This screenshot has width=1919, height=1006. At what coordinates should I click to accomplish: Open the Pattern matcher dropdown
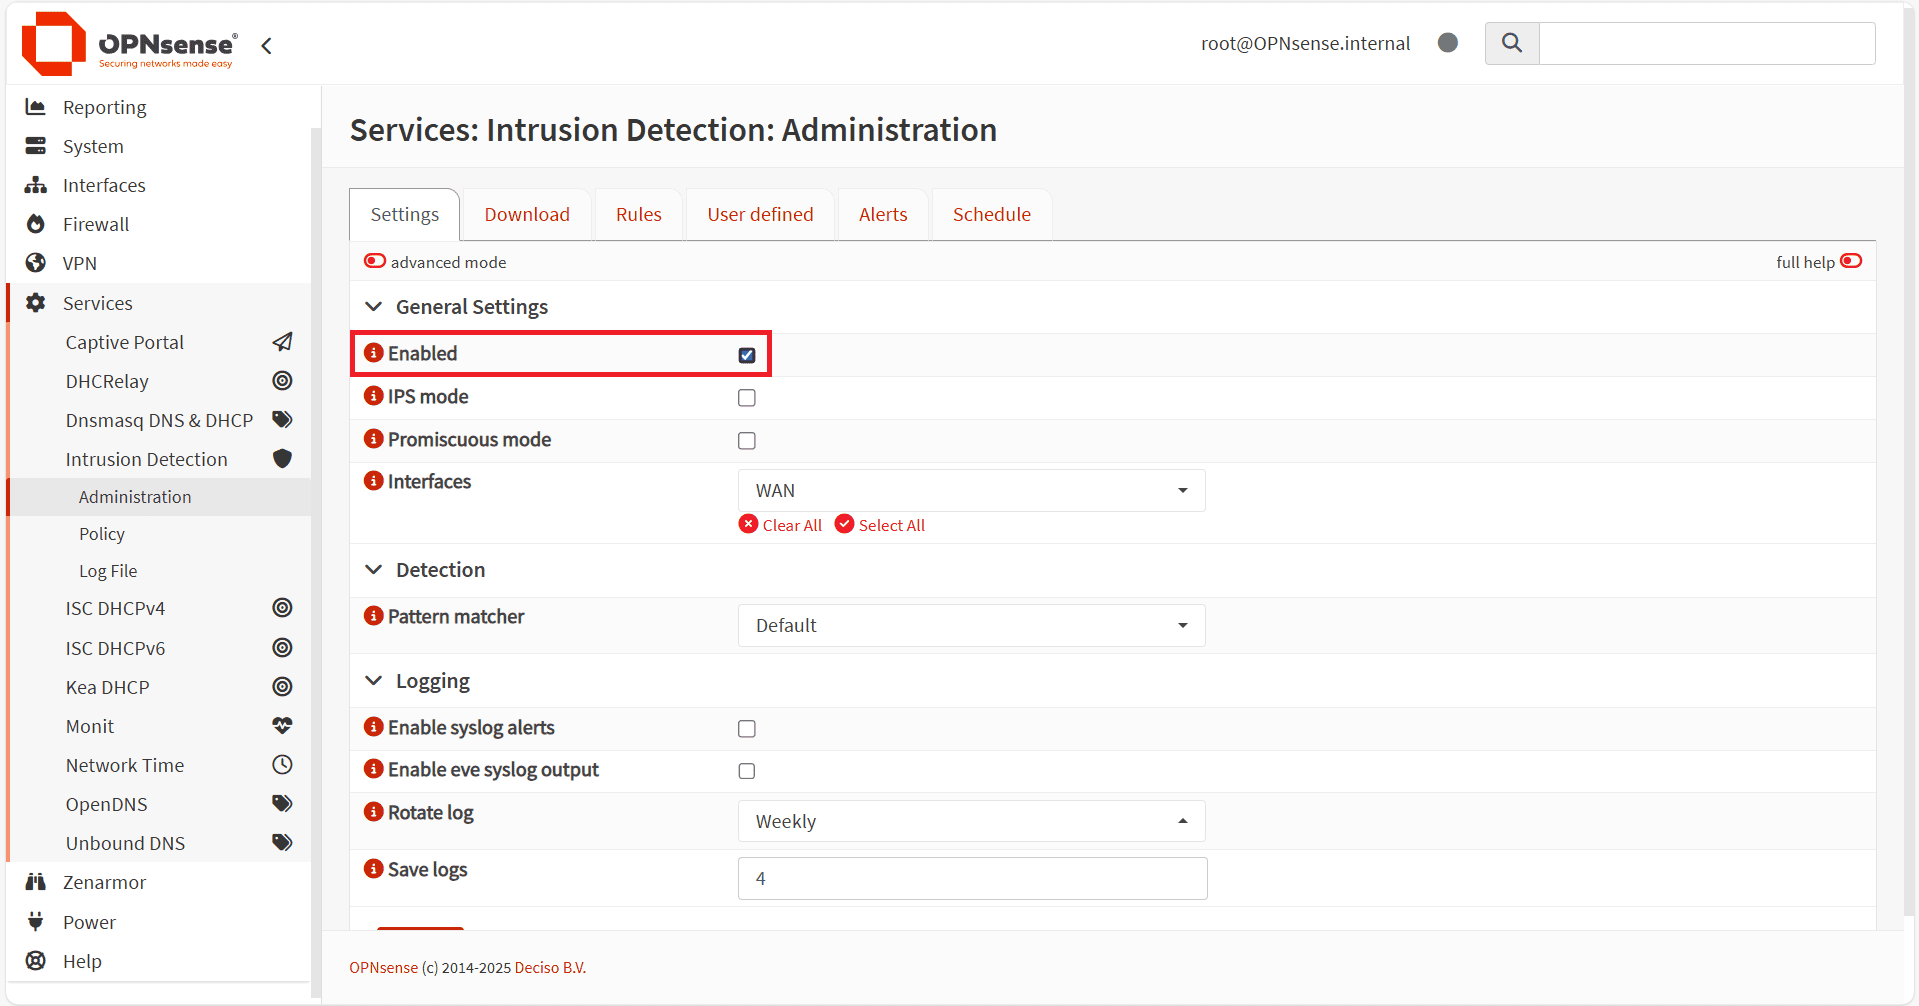coord(971,625)
